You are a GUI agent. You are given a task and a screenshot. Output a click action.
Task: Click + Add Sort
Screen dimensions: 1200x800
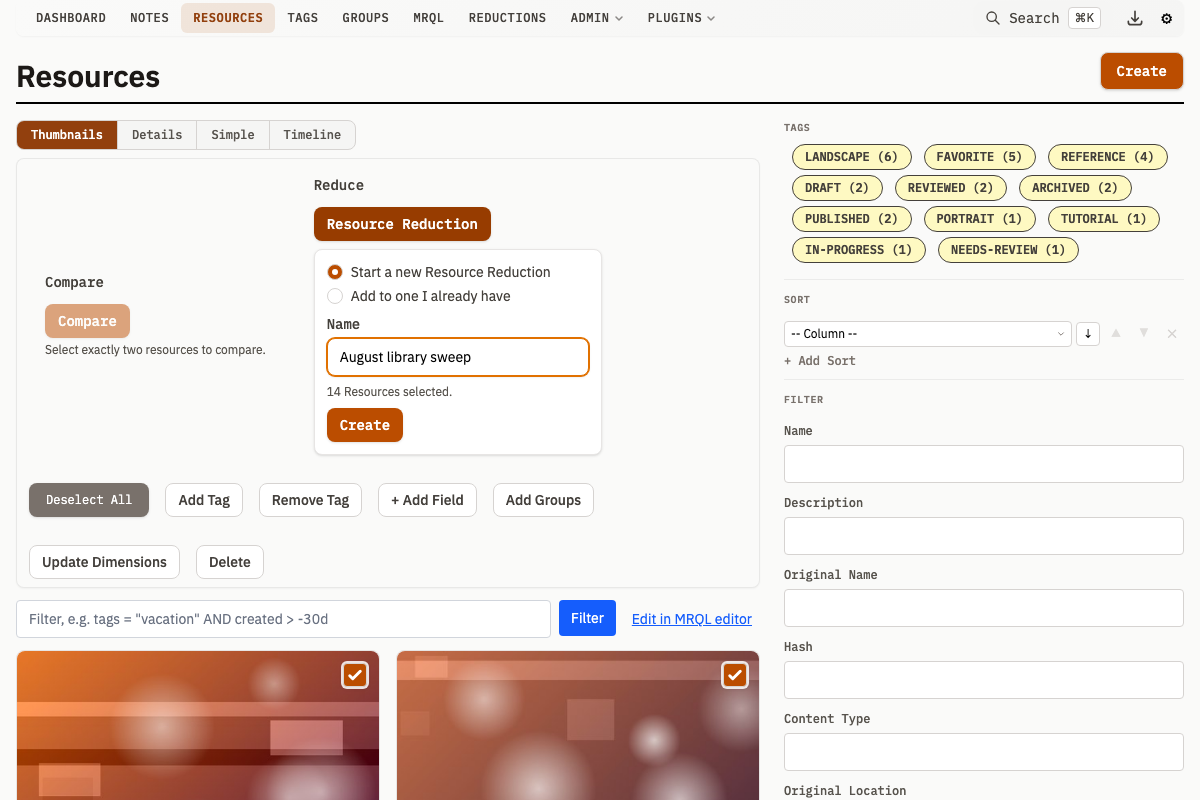(x=820, y=361)
